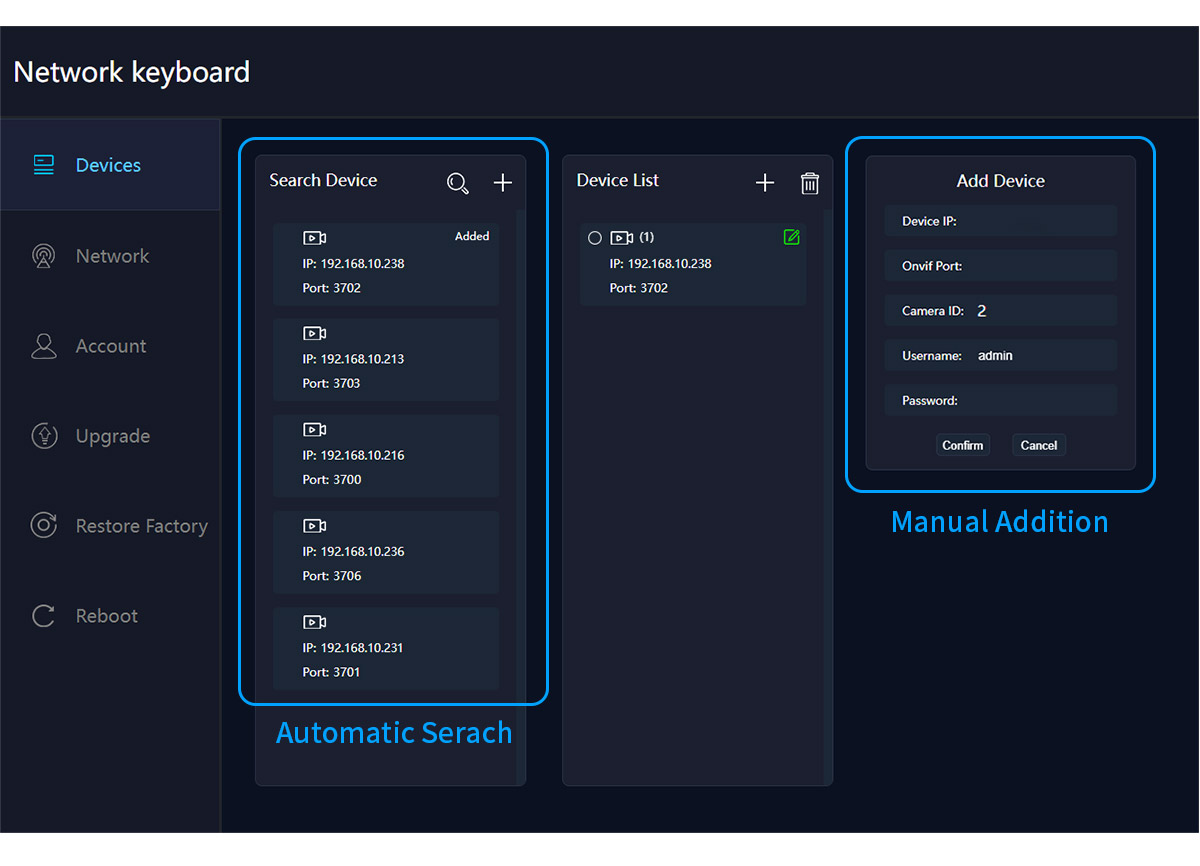This screenshot has width=1200, height=866.
Task: Select the radio circle on device (1) entry
Action: click(x=595, y=237)
